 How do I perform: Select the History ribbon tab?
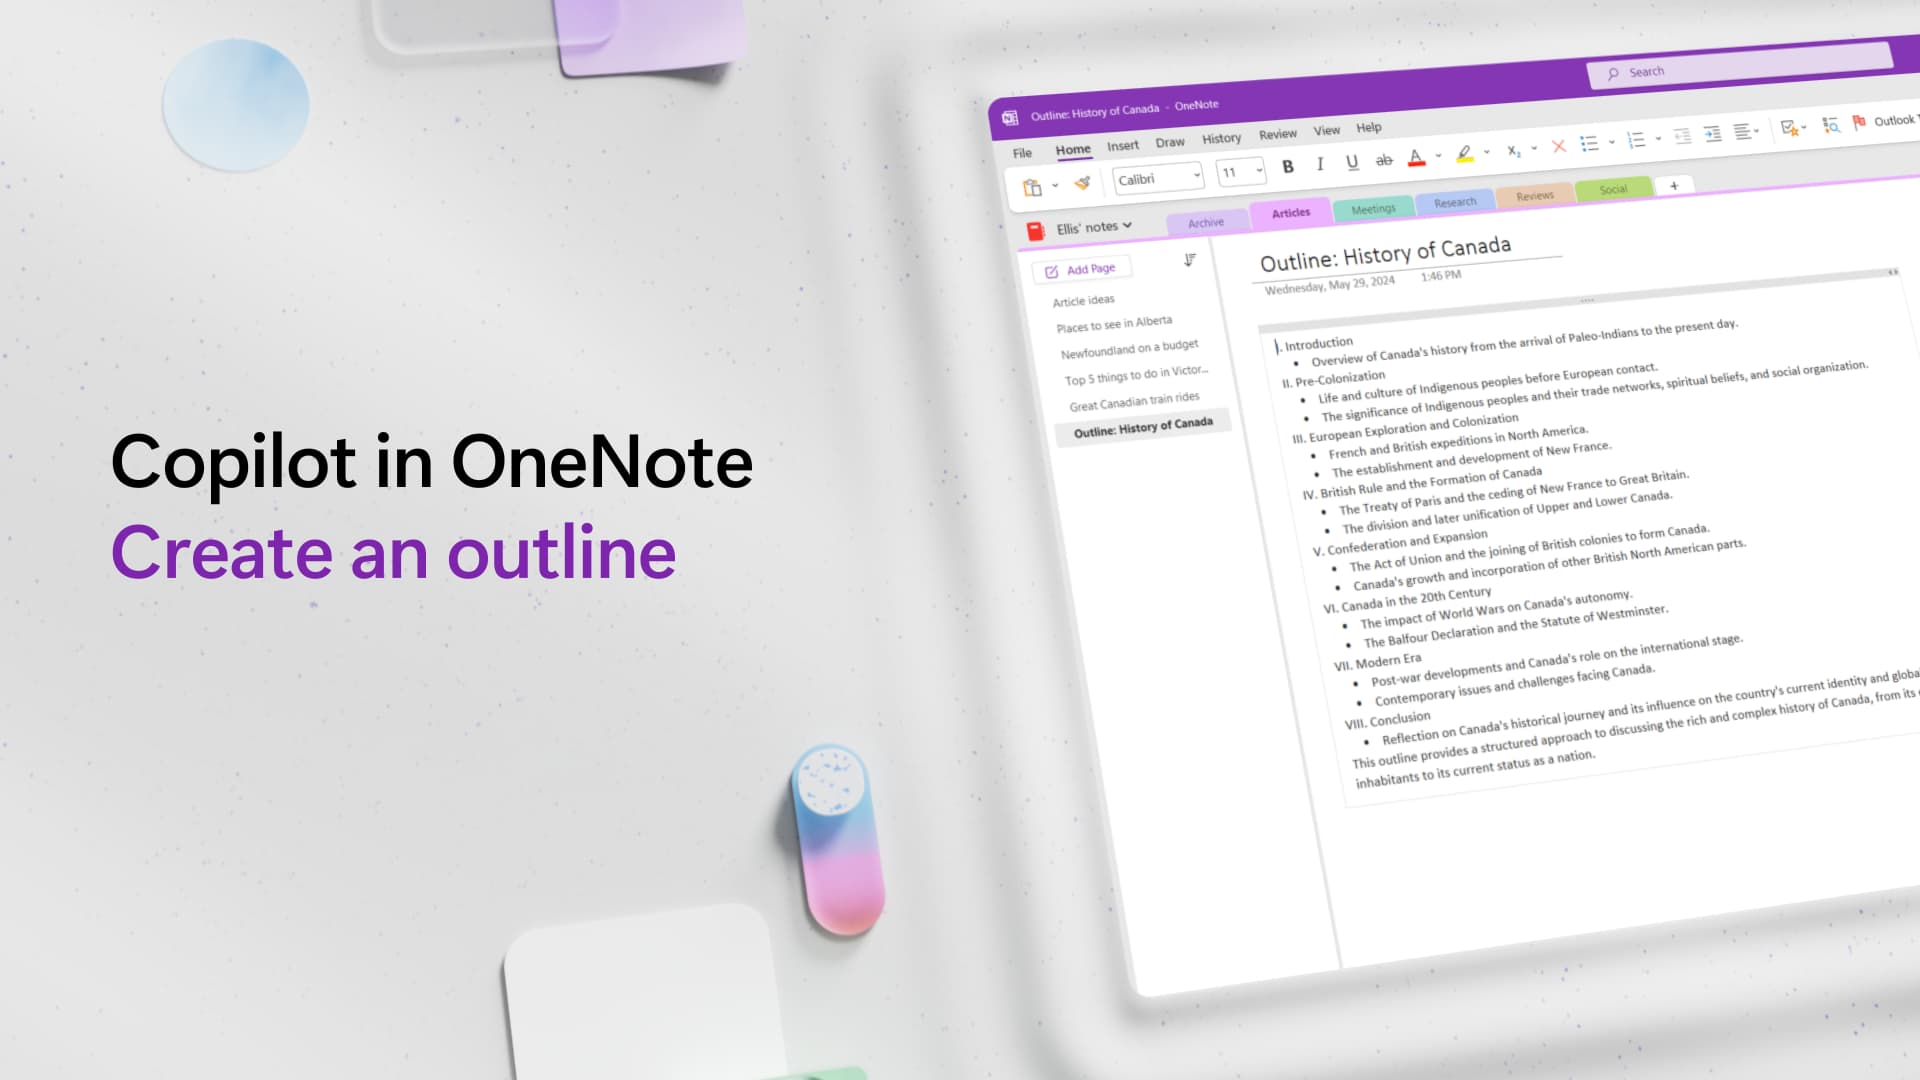click(1217, 133)
